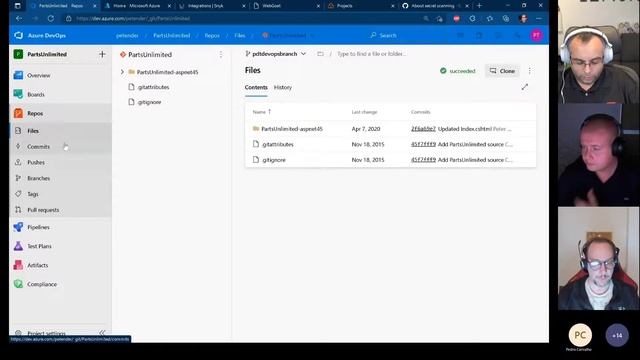Open Compliance in the sidebar
The height and width of the screenshot is (360, 640).
click(x=42, y=284)
